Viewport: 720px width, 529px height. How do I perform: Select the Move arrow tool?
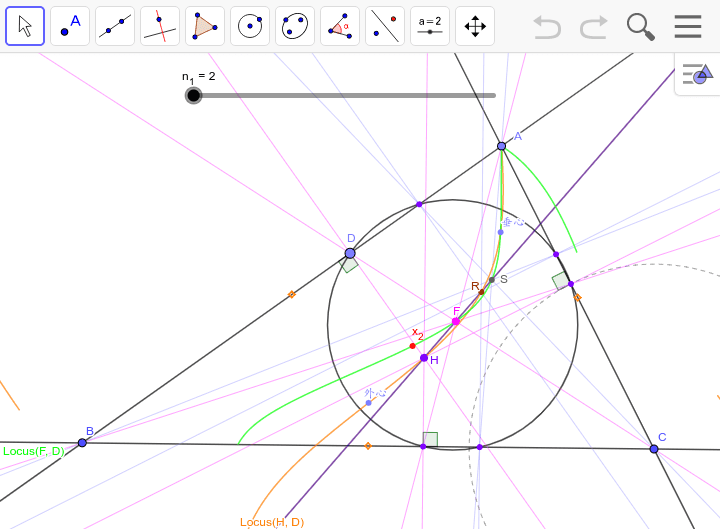(25, 26)
